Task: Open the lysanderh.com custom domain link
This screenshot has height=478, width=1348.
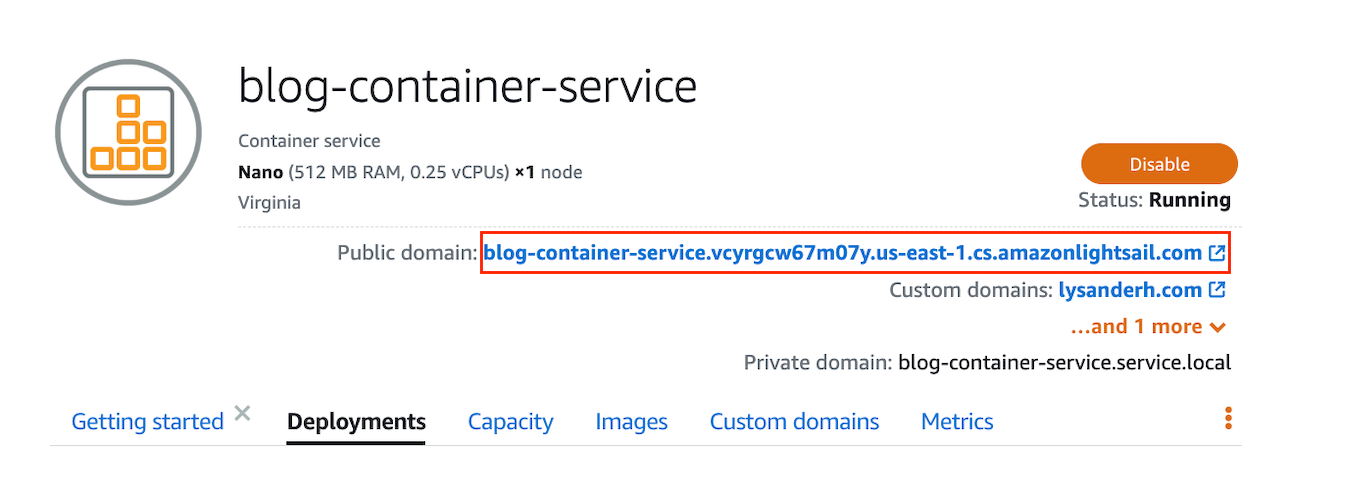Action: pos(1130,291)
